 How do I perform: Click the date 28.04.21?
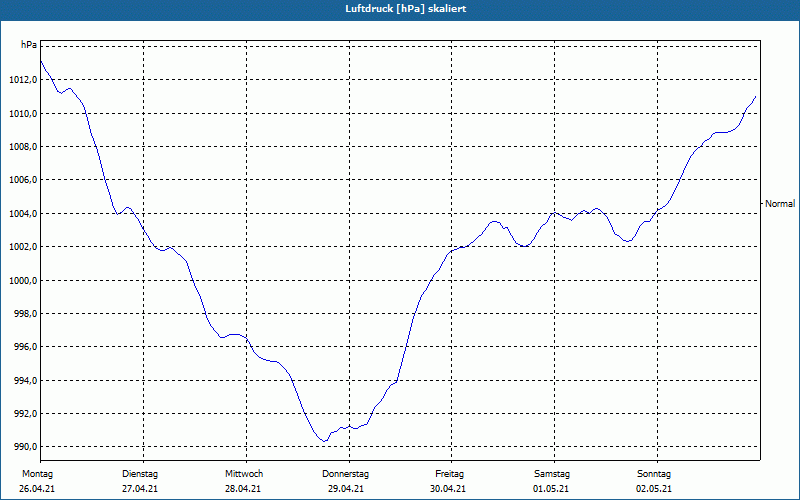[x=243, y=489]
